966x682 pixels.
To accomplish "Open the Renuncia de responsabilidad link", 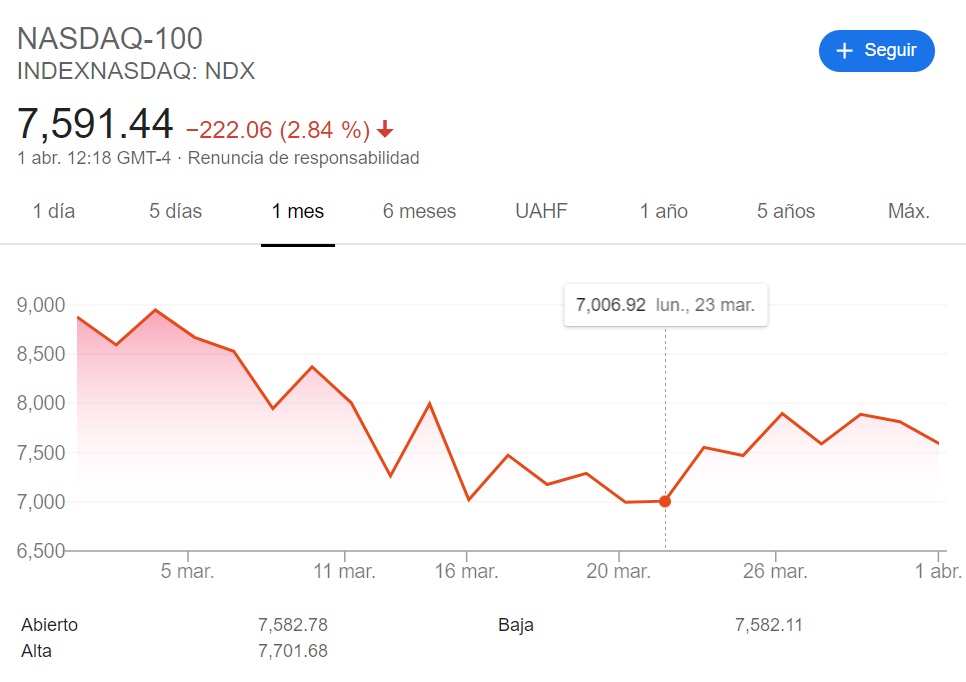I will [303, 158].
